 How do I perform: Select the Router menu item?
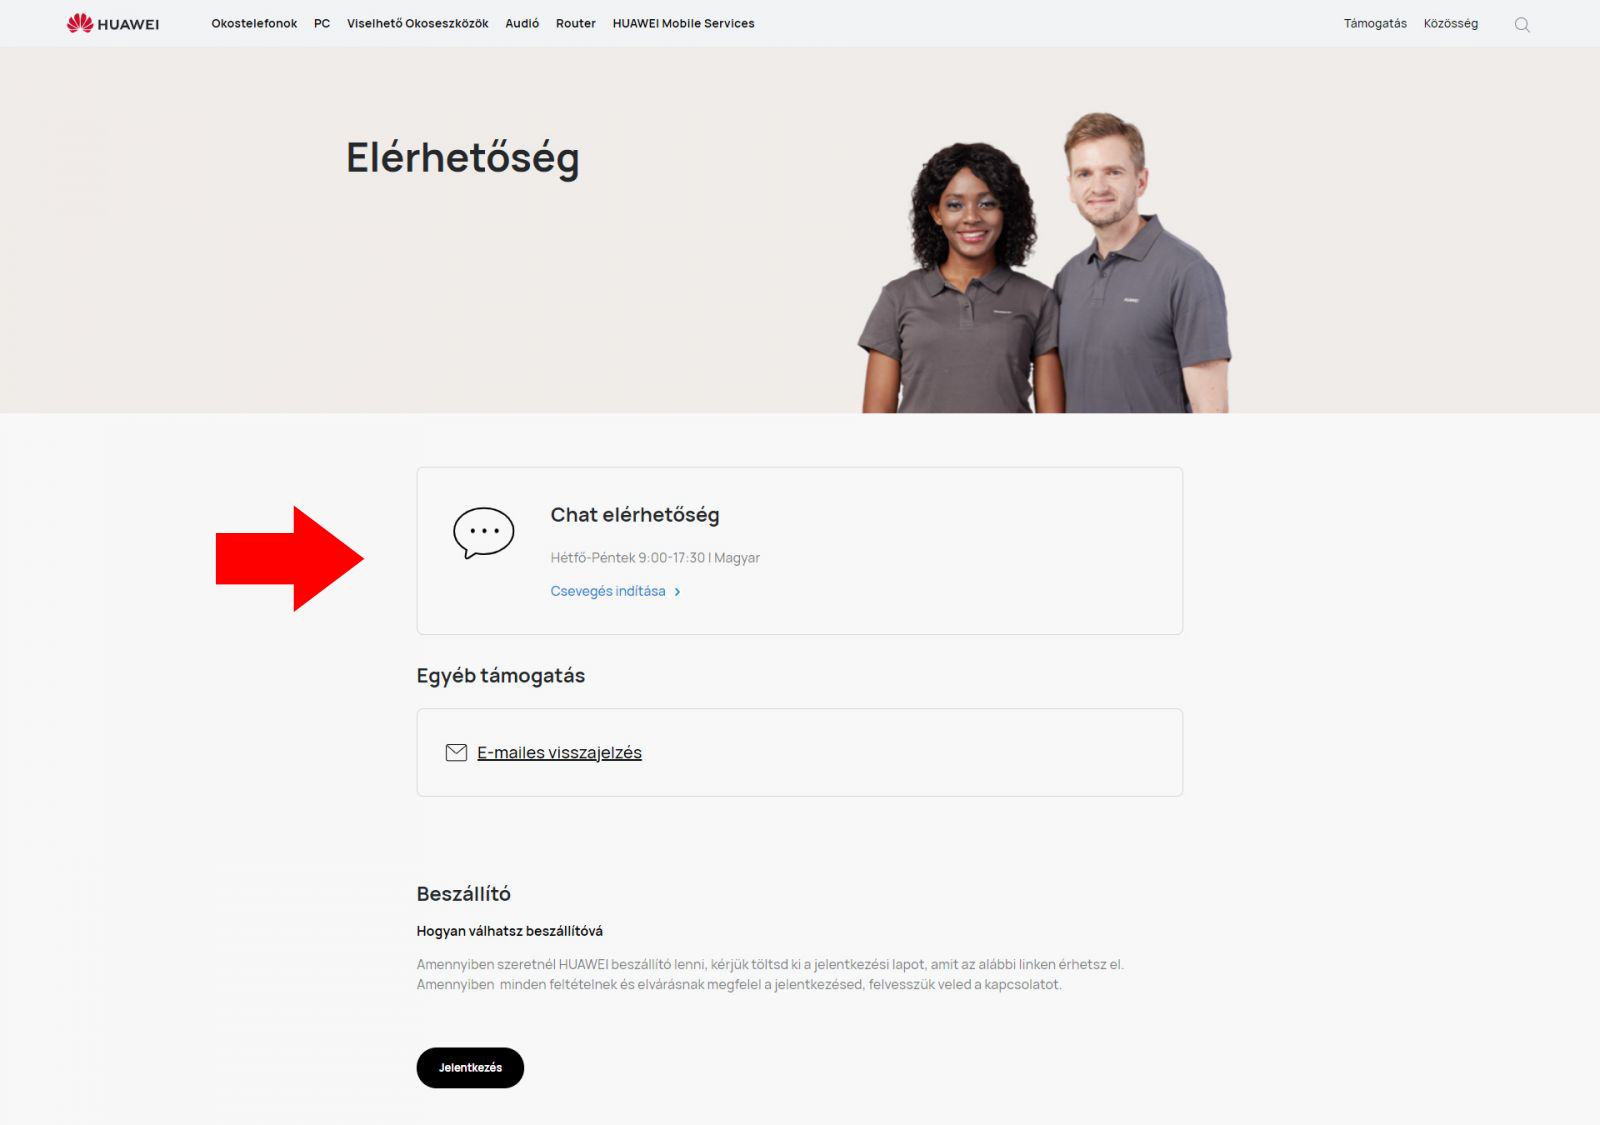point(576,23)
